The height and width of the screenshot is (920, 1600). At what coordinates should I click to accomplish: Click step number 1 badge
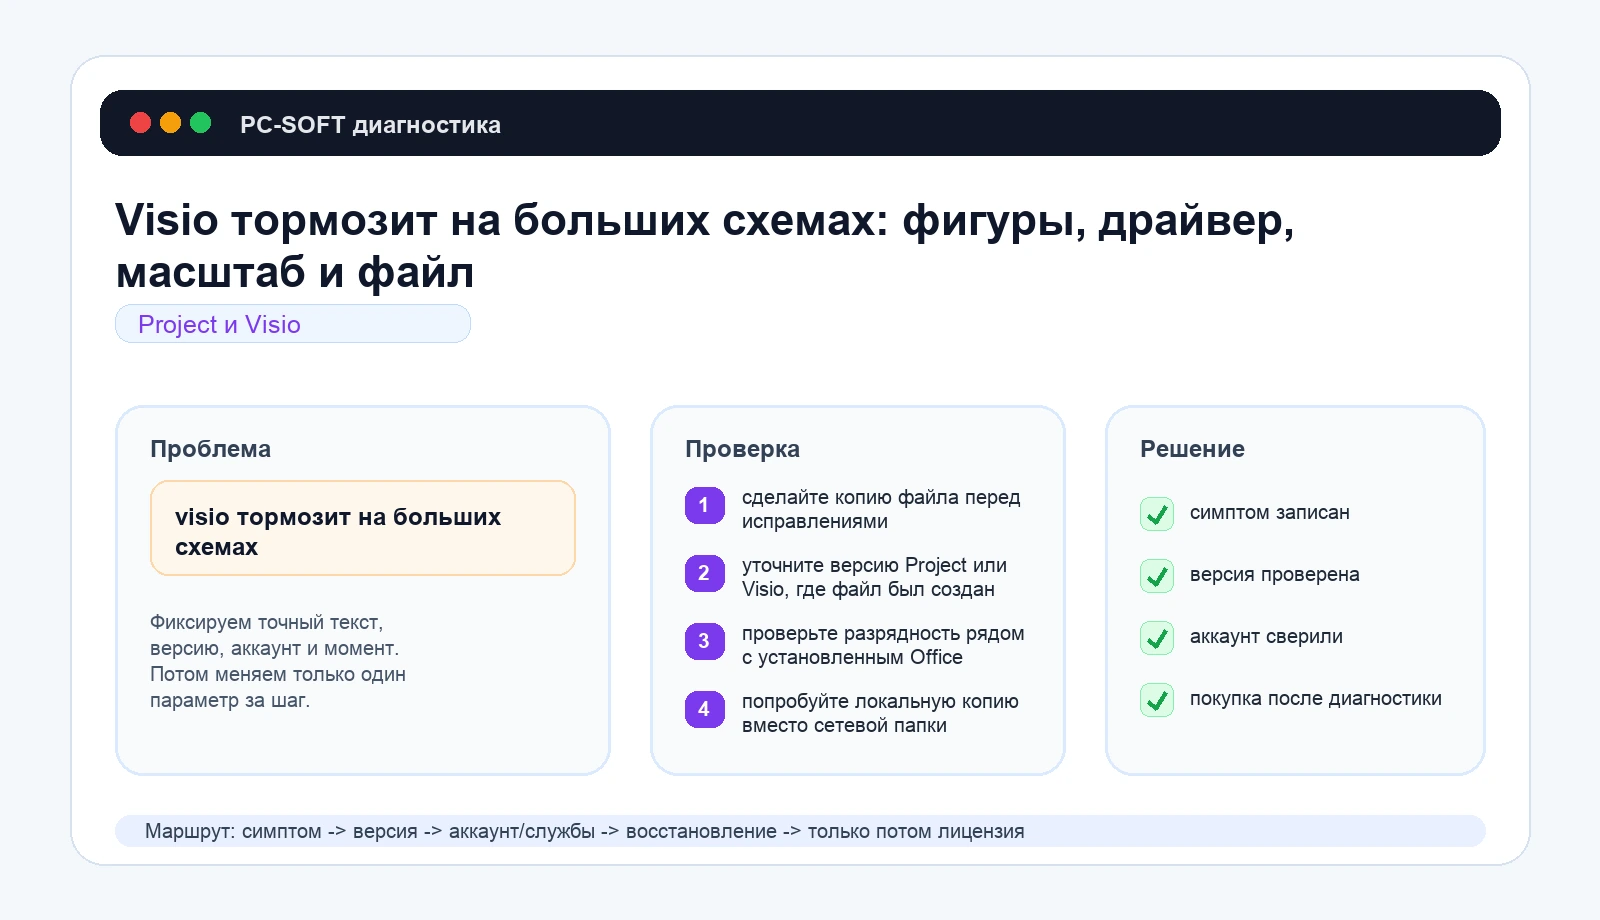[704, 505]
